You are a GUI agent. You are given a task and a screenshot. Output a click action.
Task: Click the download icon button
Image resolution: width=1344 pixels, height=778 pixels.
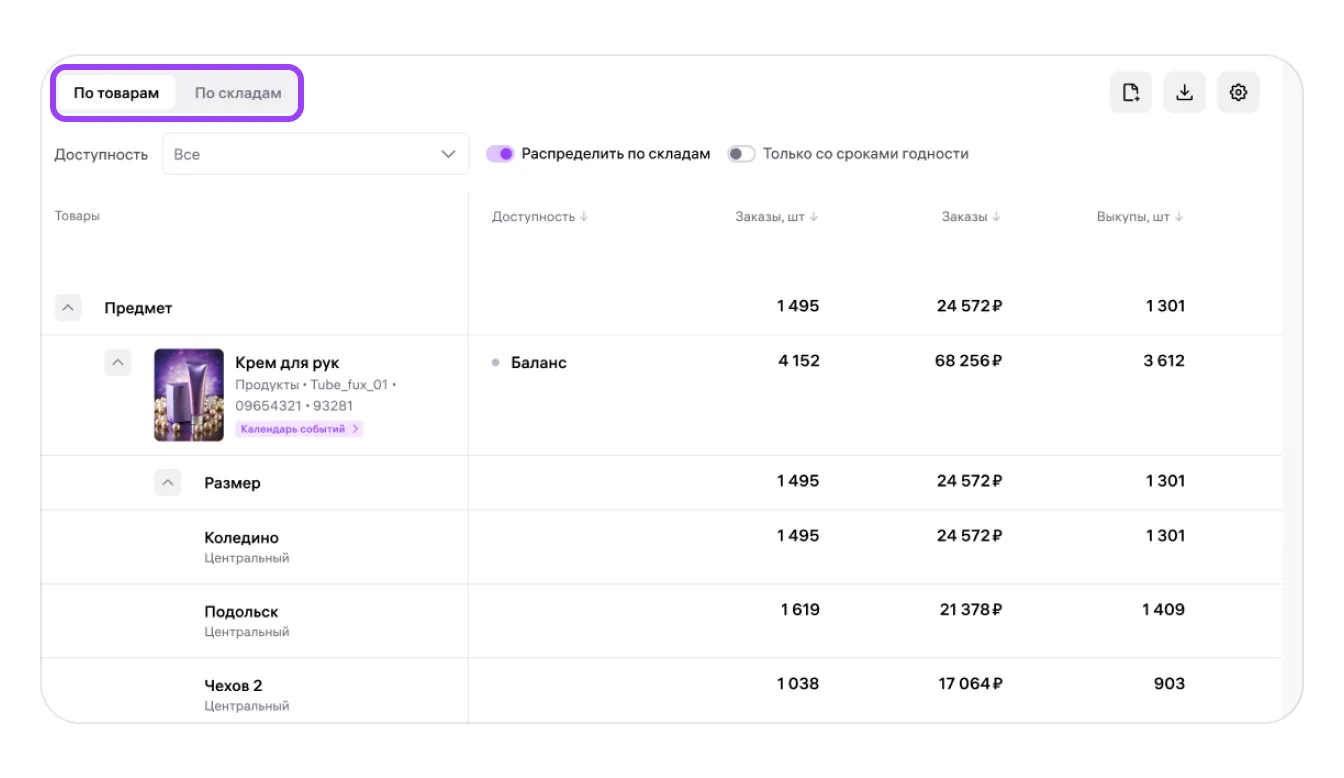[x=1184, y=93]
